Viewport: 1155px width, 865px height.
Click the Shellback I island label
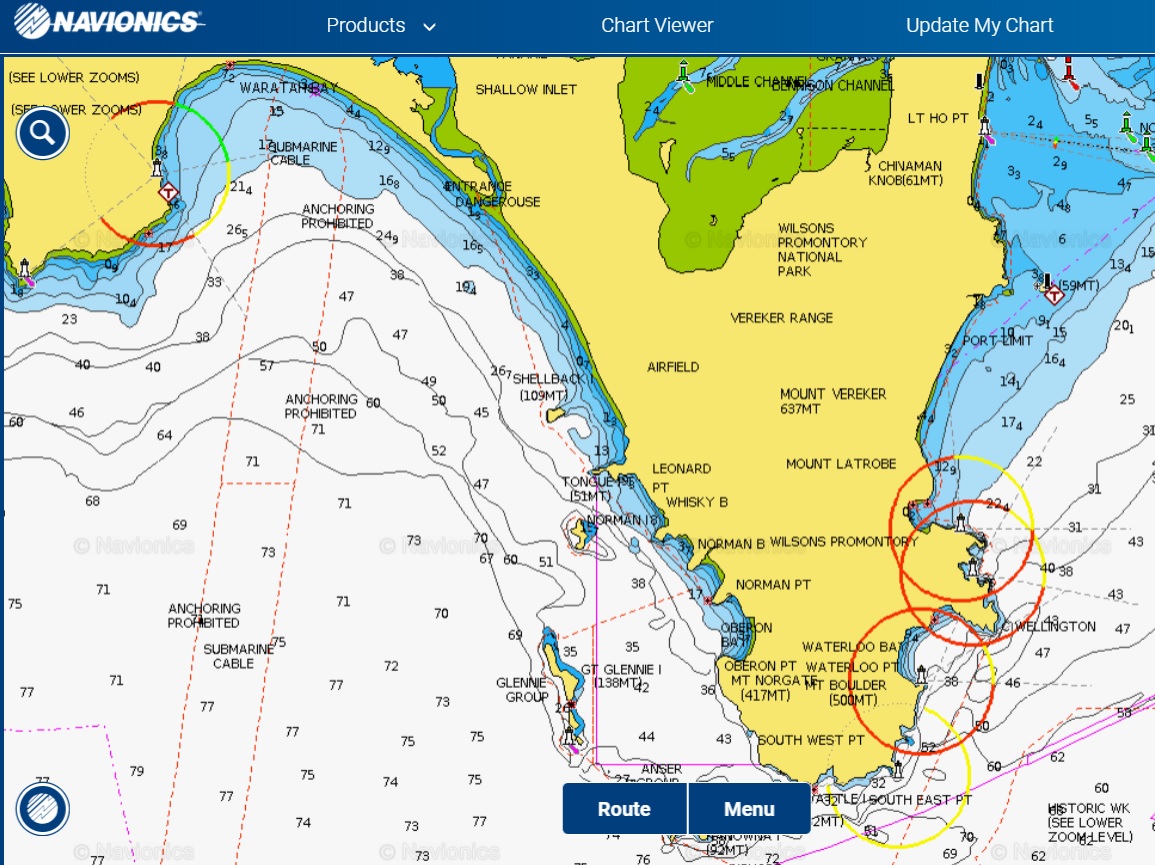(552, 387)
